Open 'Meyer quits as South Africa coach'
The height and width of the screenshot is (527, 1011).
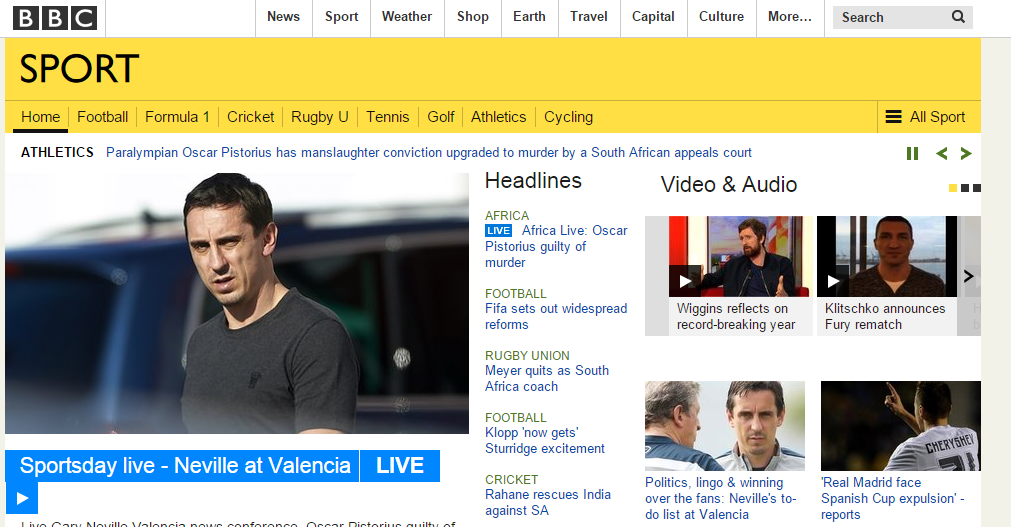pyautogui.click(x=547, y=379)
